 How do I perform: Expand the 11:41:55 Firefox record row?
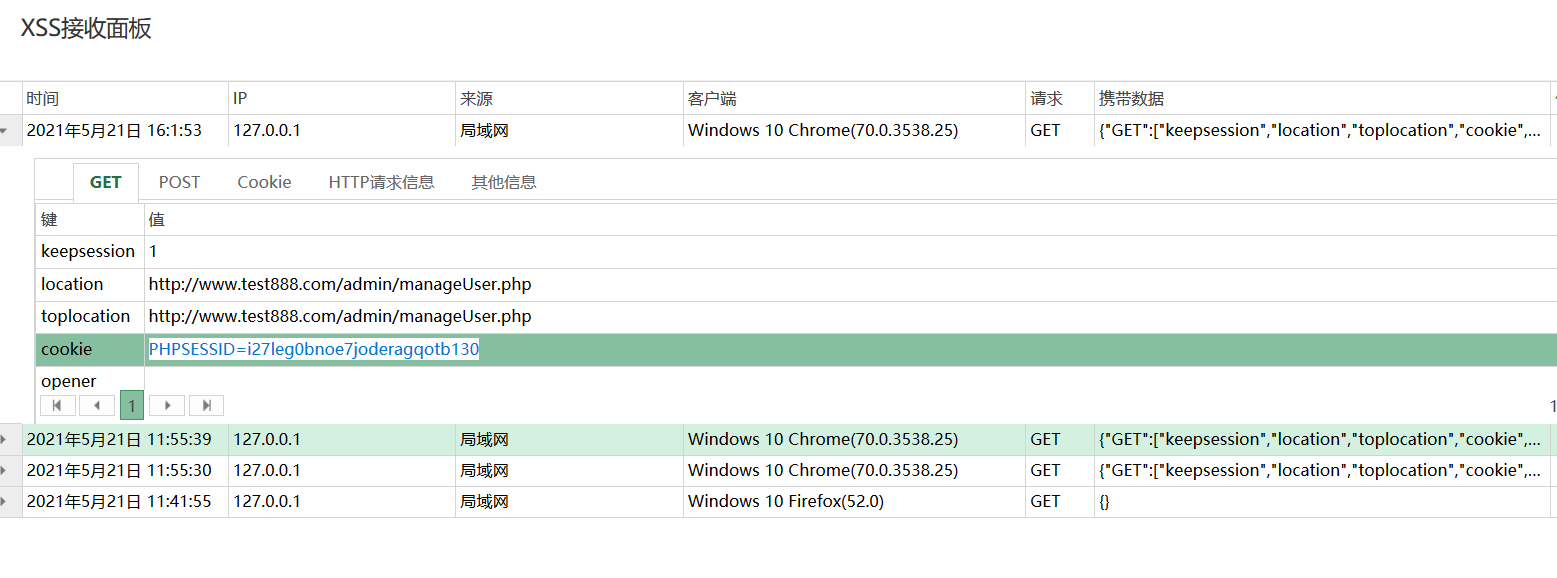pos(5,502)
